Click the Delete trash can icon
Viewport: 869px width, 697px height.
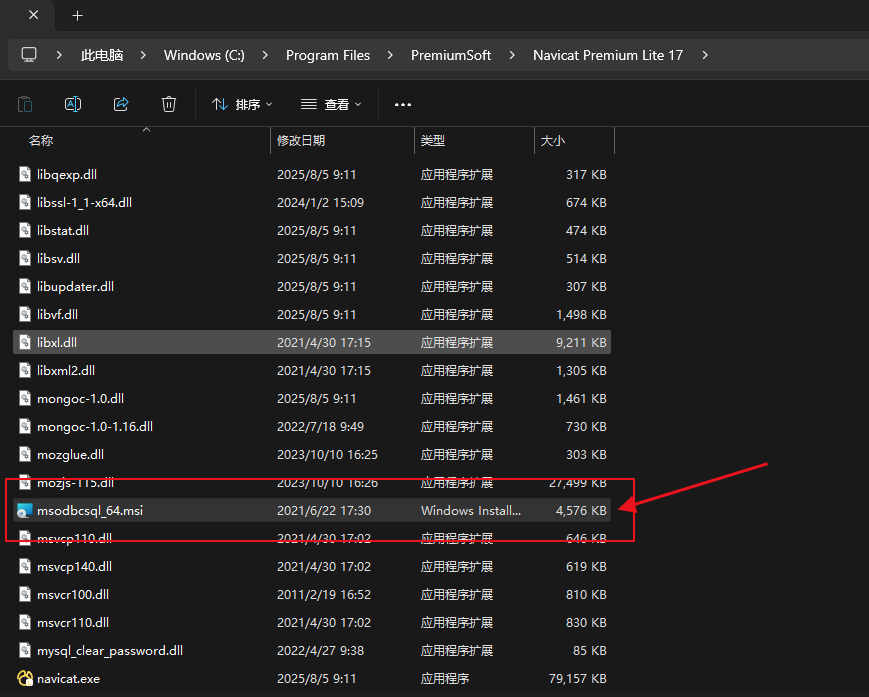click(169, 104)
